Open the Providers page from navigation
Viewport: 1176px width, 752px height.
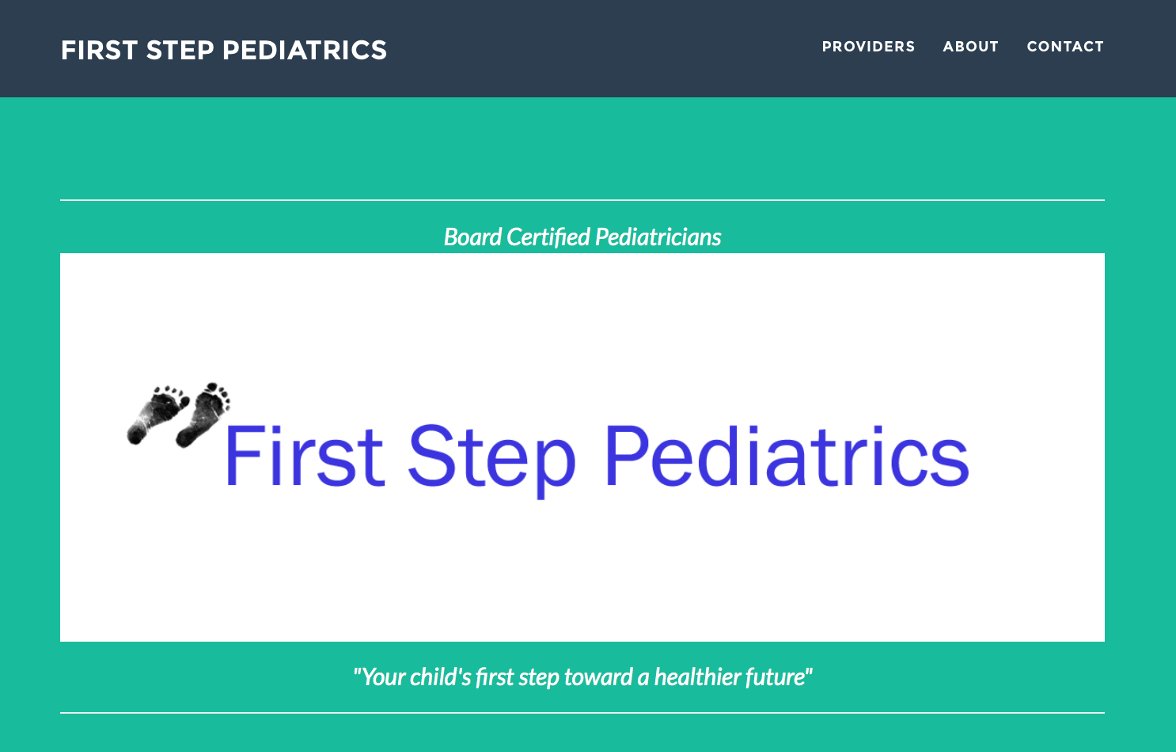(868, 46)
